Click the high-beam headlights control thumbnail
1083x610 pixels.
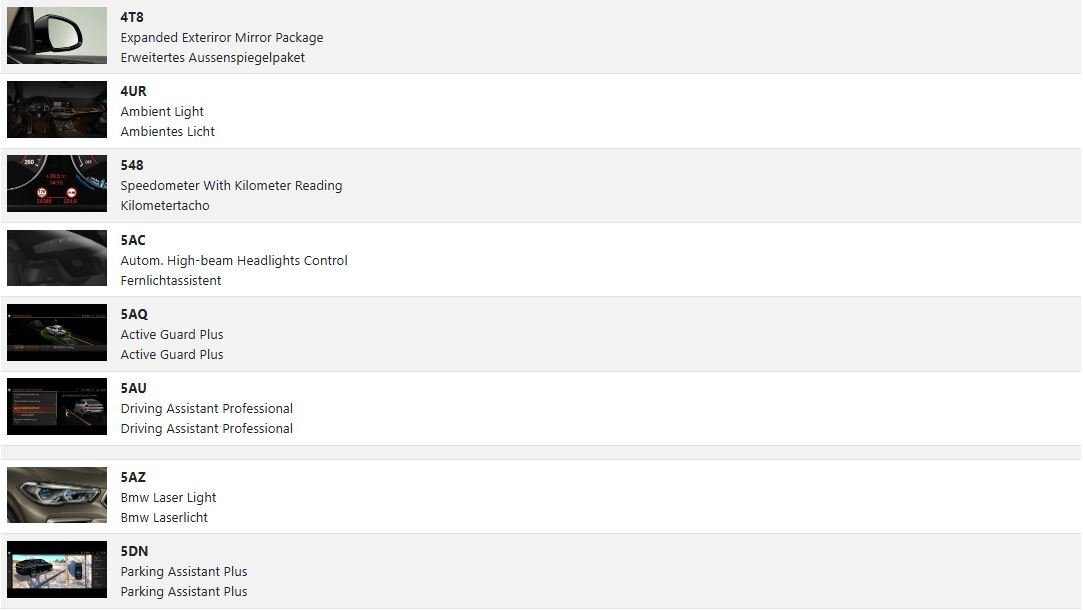(x=57, y=258)
